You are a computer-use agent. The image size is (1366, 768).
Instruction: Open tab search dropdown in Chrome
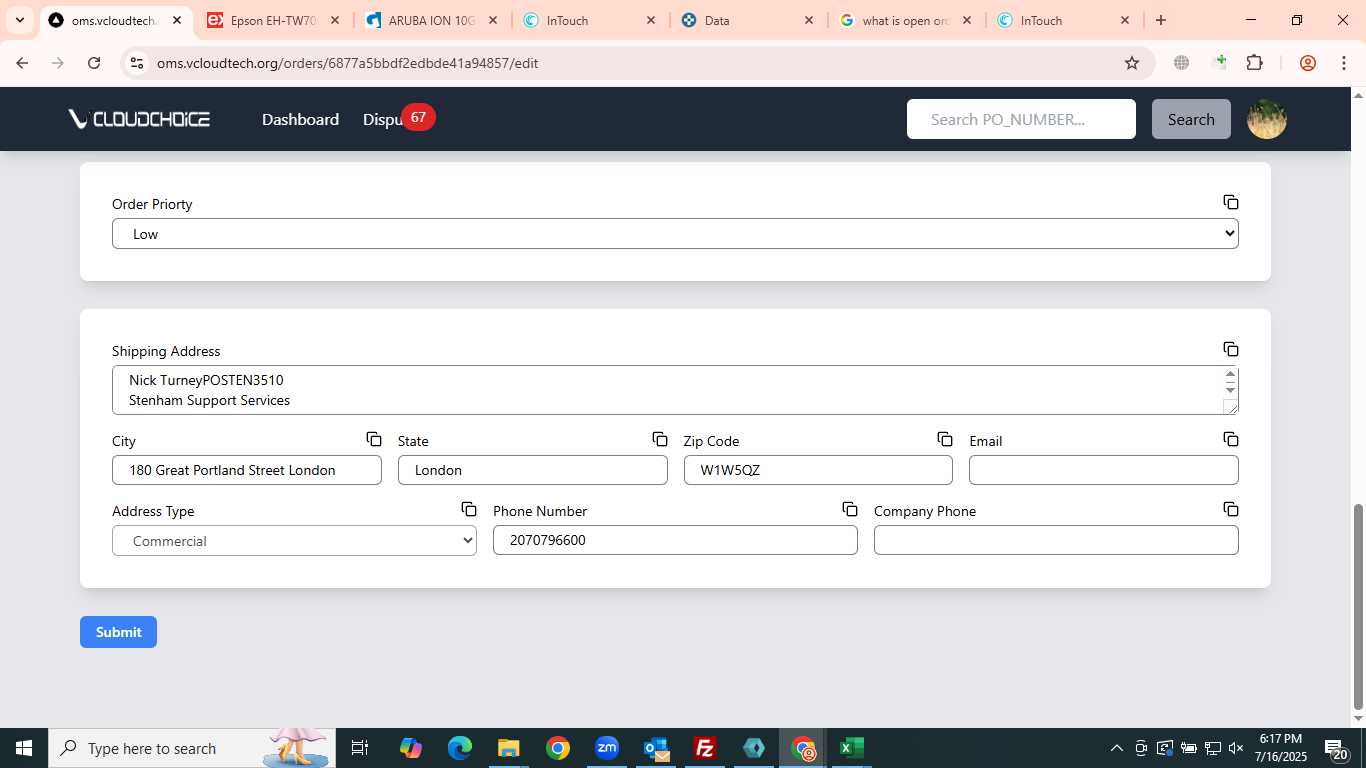19,20
